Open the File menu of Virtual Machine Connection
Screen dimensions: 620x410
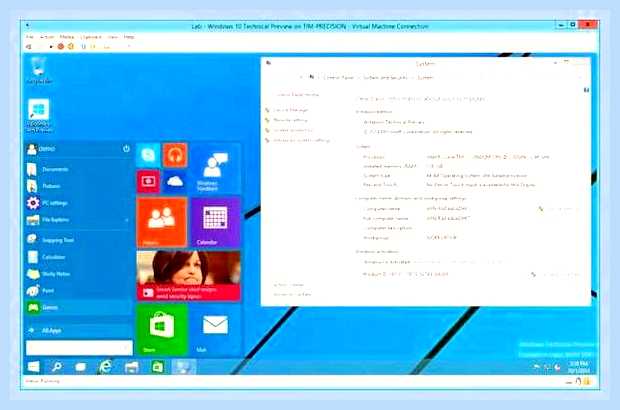tap(30, 37)
